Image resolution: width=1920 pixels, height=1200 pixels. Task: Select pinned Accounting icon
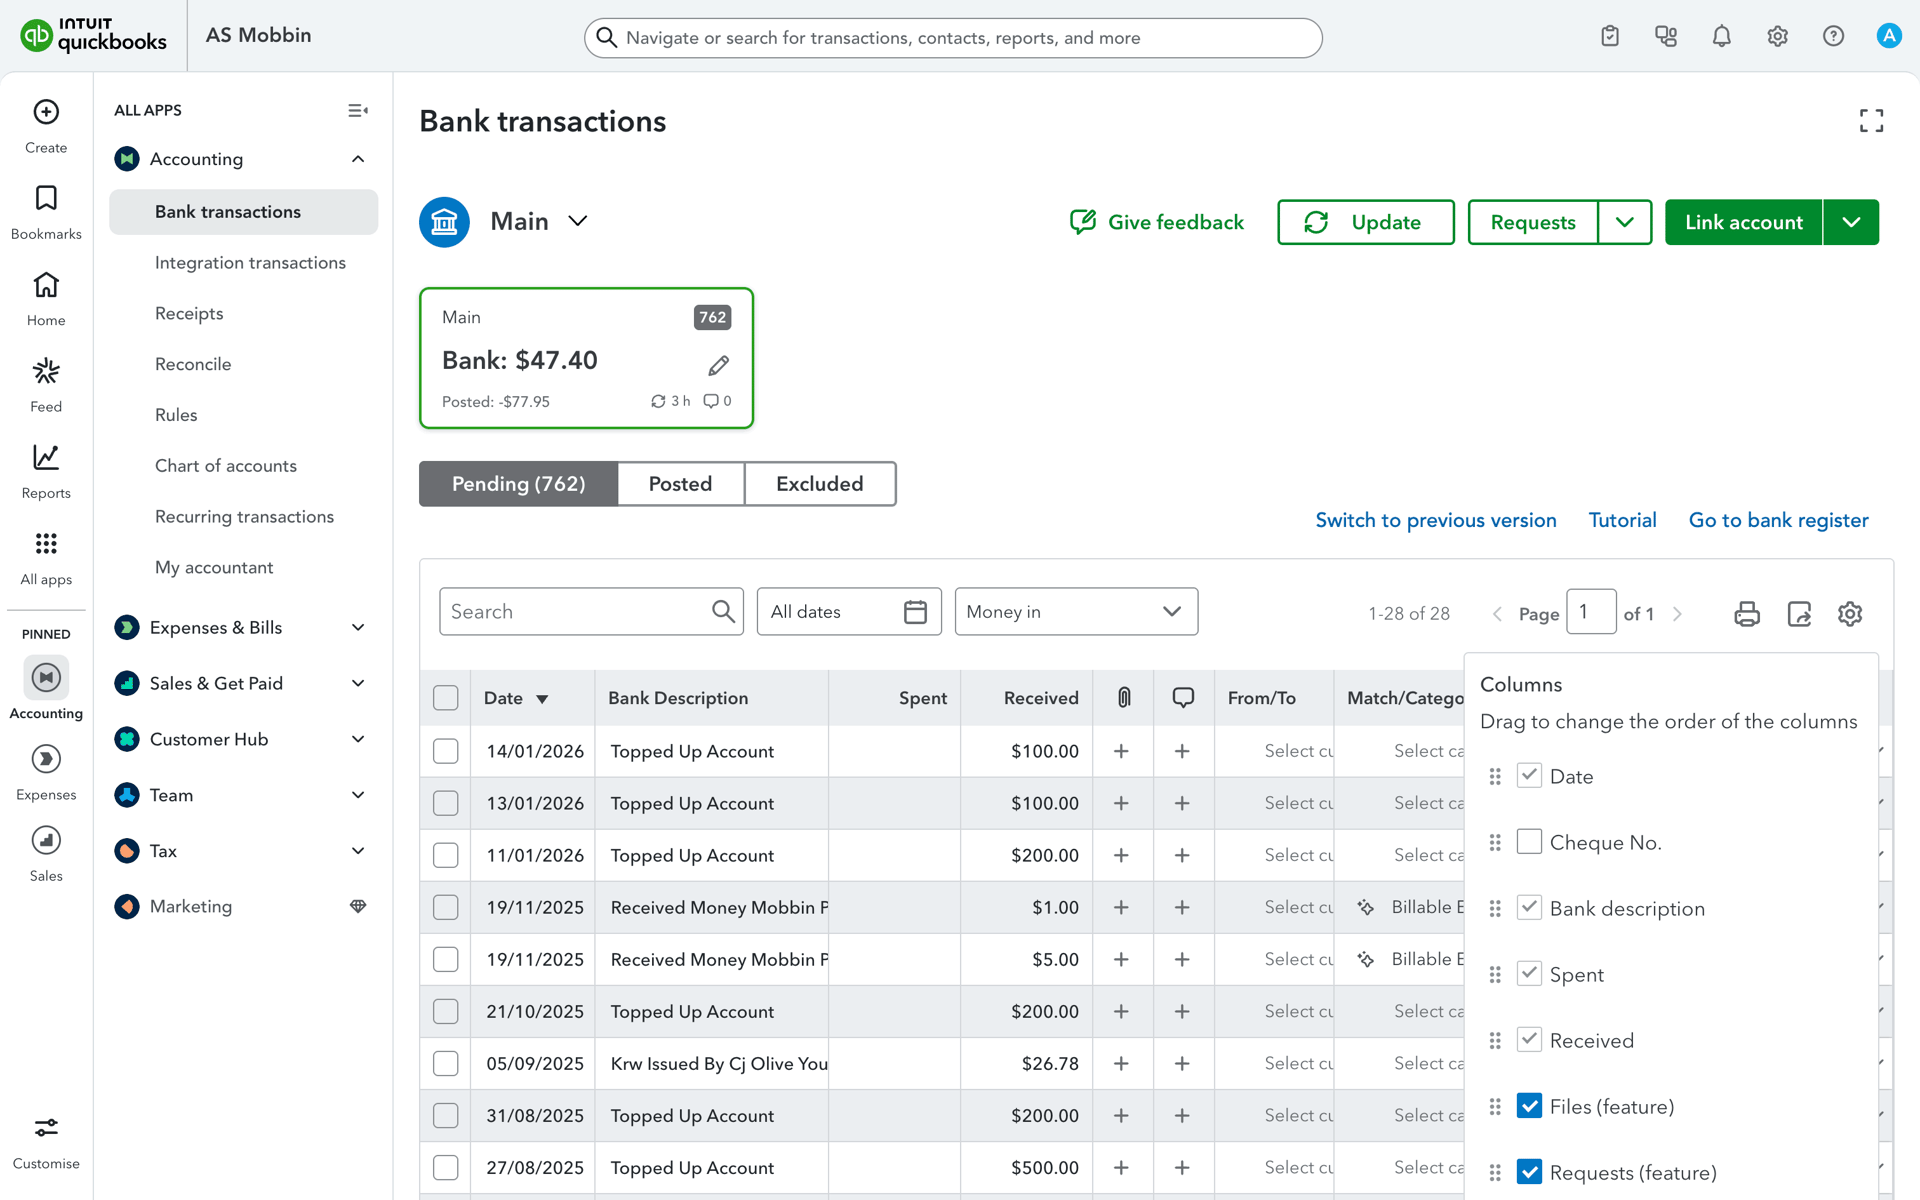coord(46,678)
